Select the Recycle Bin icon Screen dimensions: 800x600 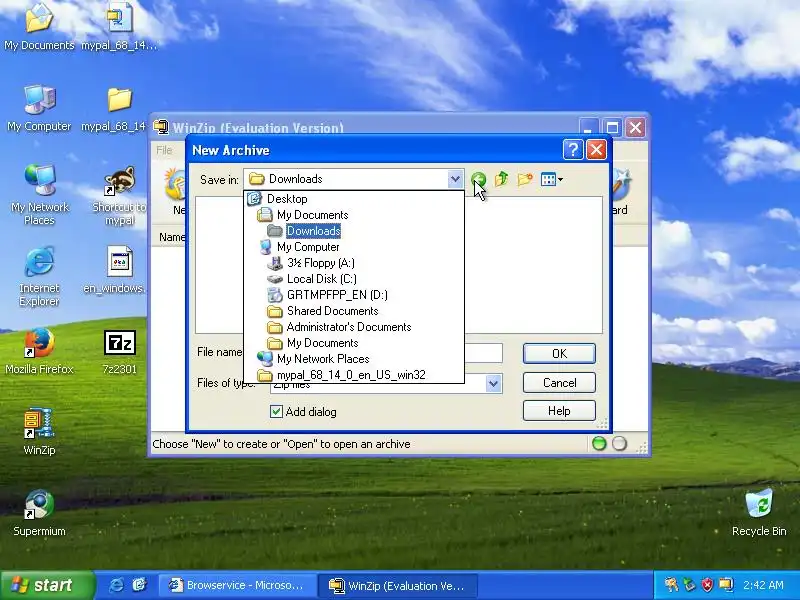tap(759, 513)
